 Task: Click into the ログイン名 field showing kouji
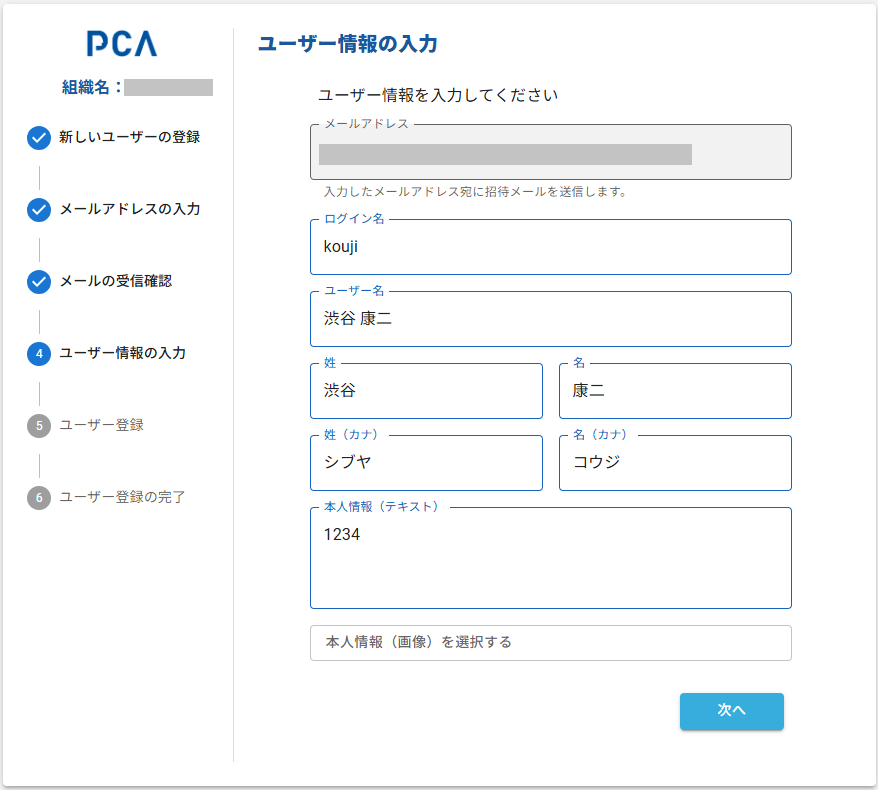point(550,247)
